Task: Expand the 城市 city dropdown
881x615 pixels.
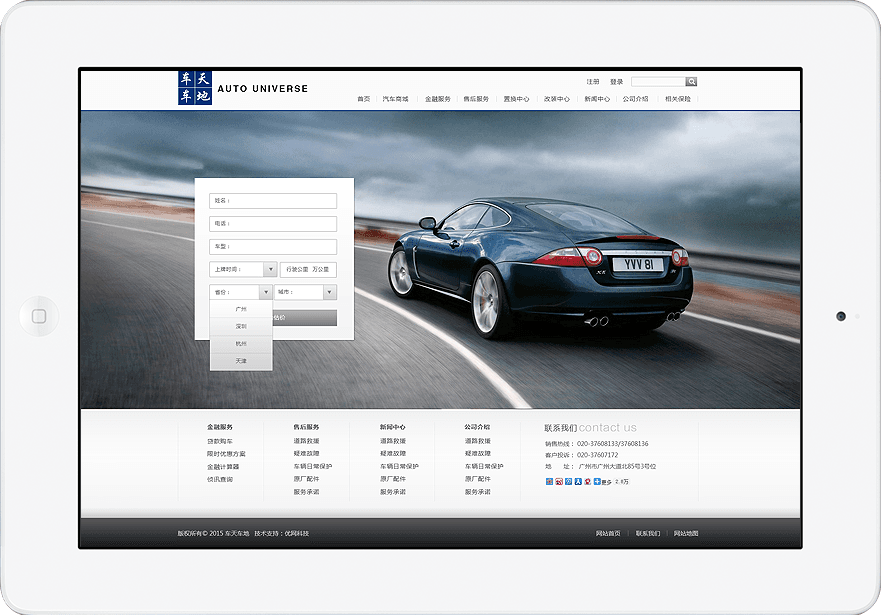Action: pyautogui.click(x=329, y=292)
